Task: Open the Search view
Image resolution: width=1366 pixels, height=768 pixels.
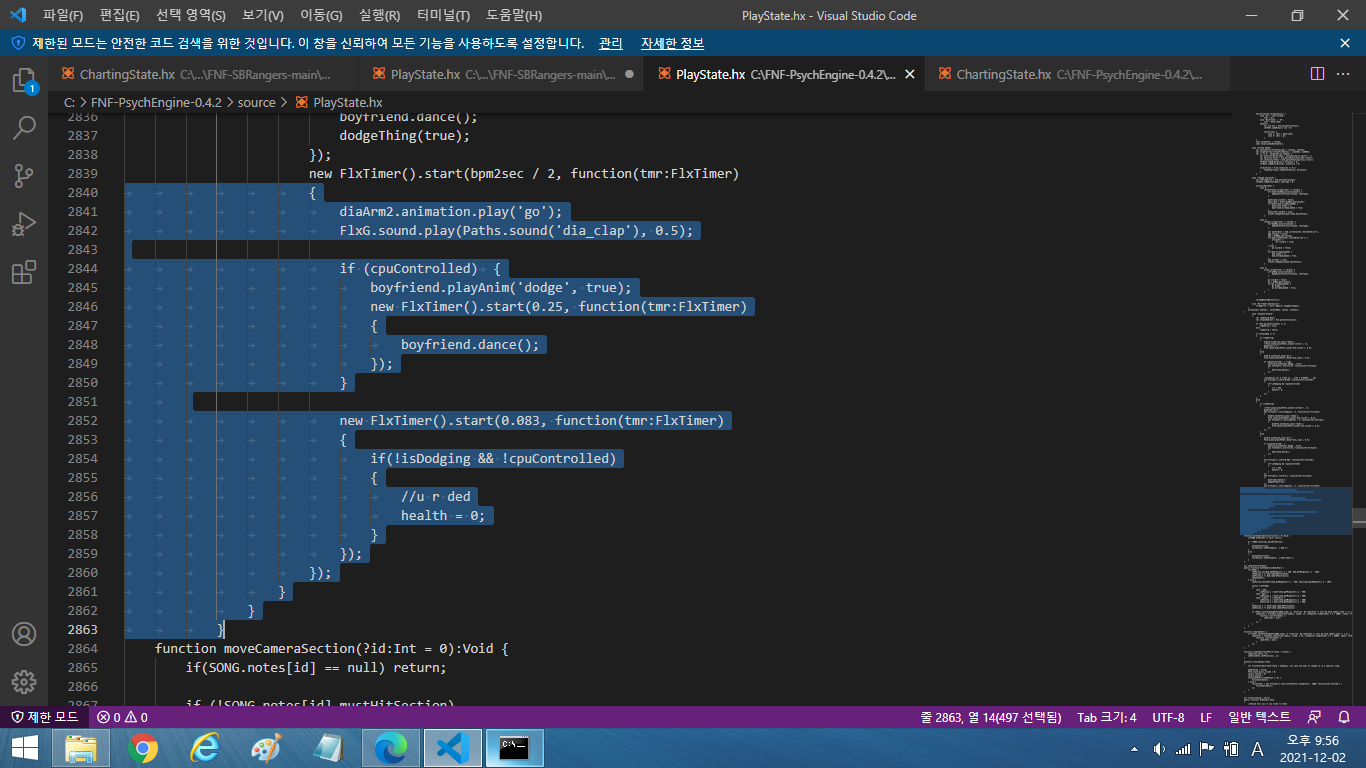Action: tap(25, 128)
